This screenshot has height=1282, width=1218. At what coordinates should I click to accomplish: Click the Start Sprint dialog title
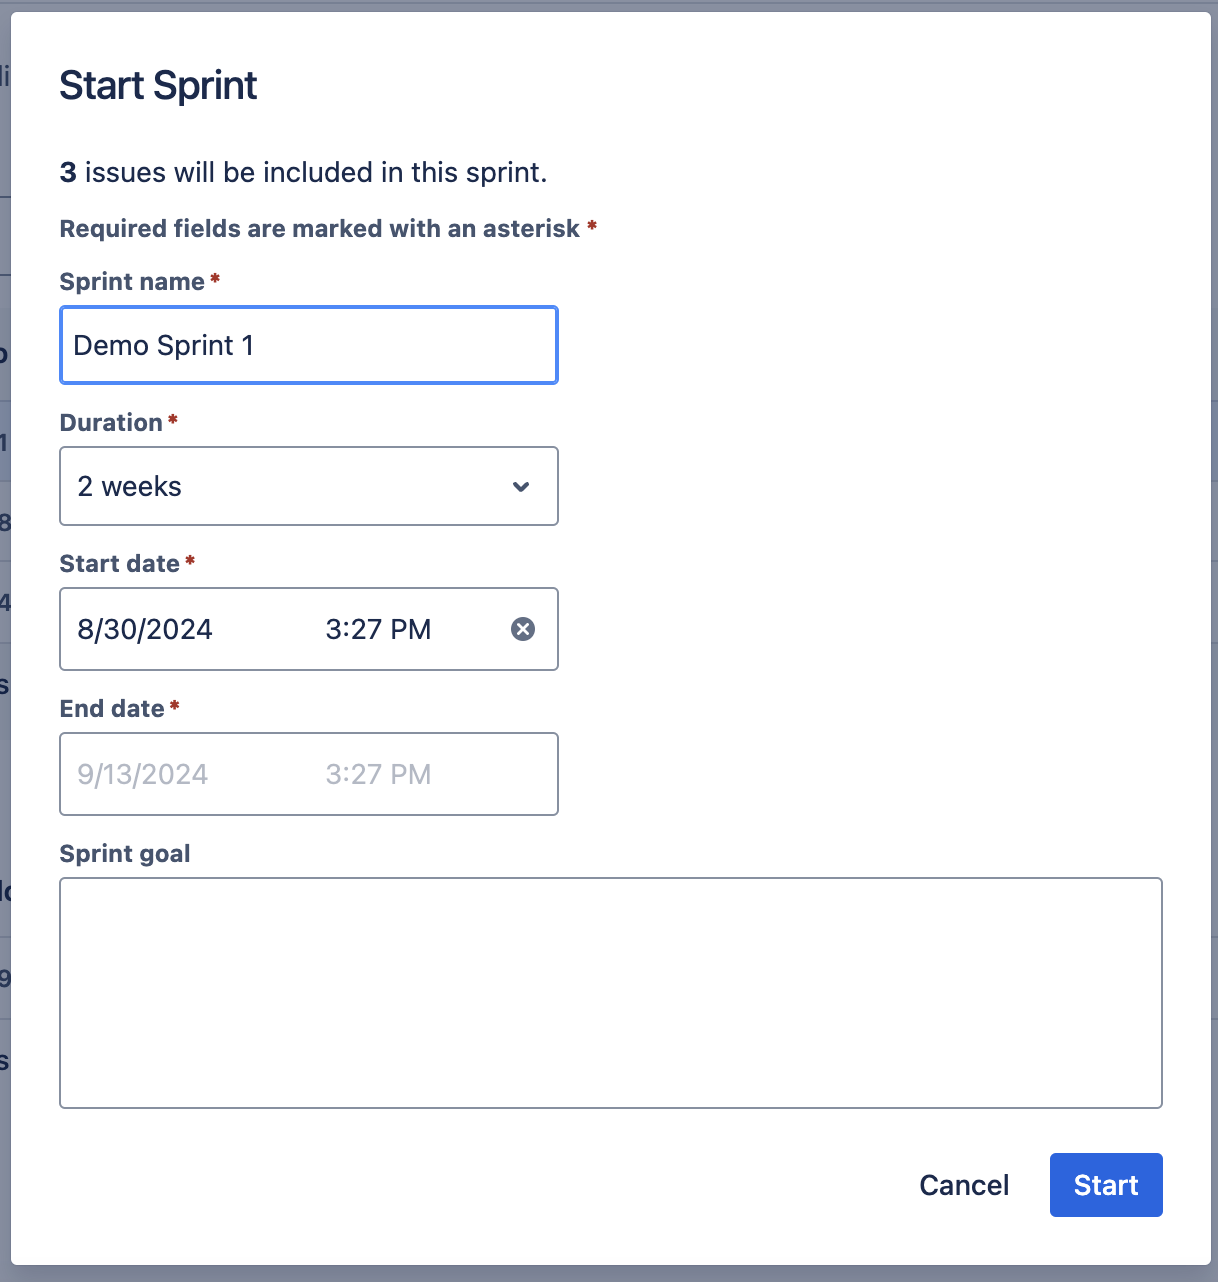pos(157,85)
